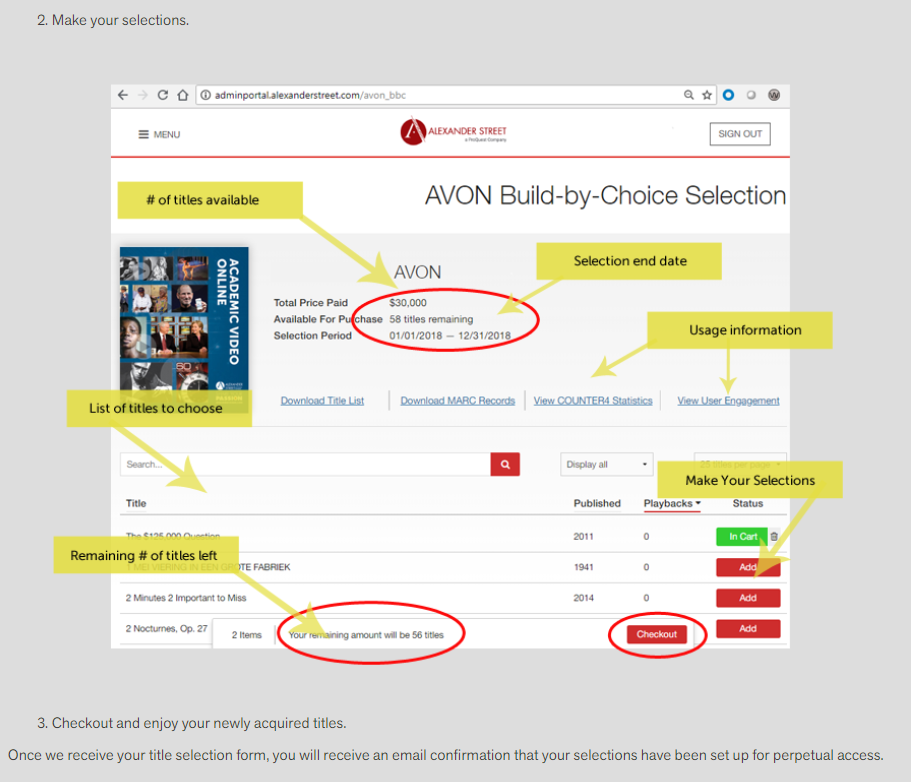Click the browser forward arrow
This screenshot has width=911, height=782.
(x=143, y=95)
